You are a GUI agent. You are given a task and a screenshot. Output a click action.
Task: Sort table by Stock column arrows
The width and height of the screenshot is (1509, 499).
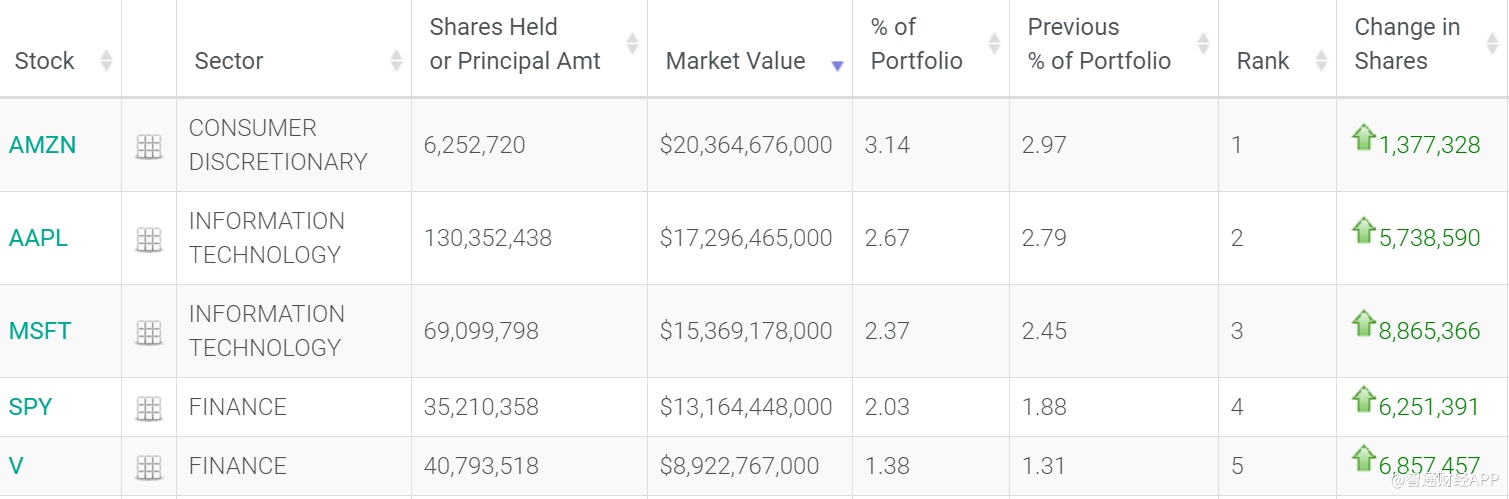(x=107, y=61)
